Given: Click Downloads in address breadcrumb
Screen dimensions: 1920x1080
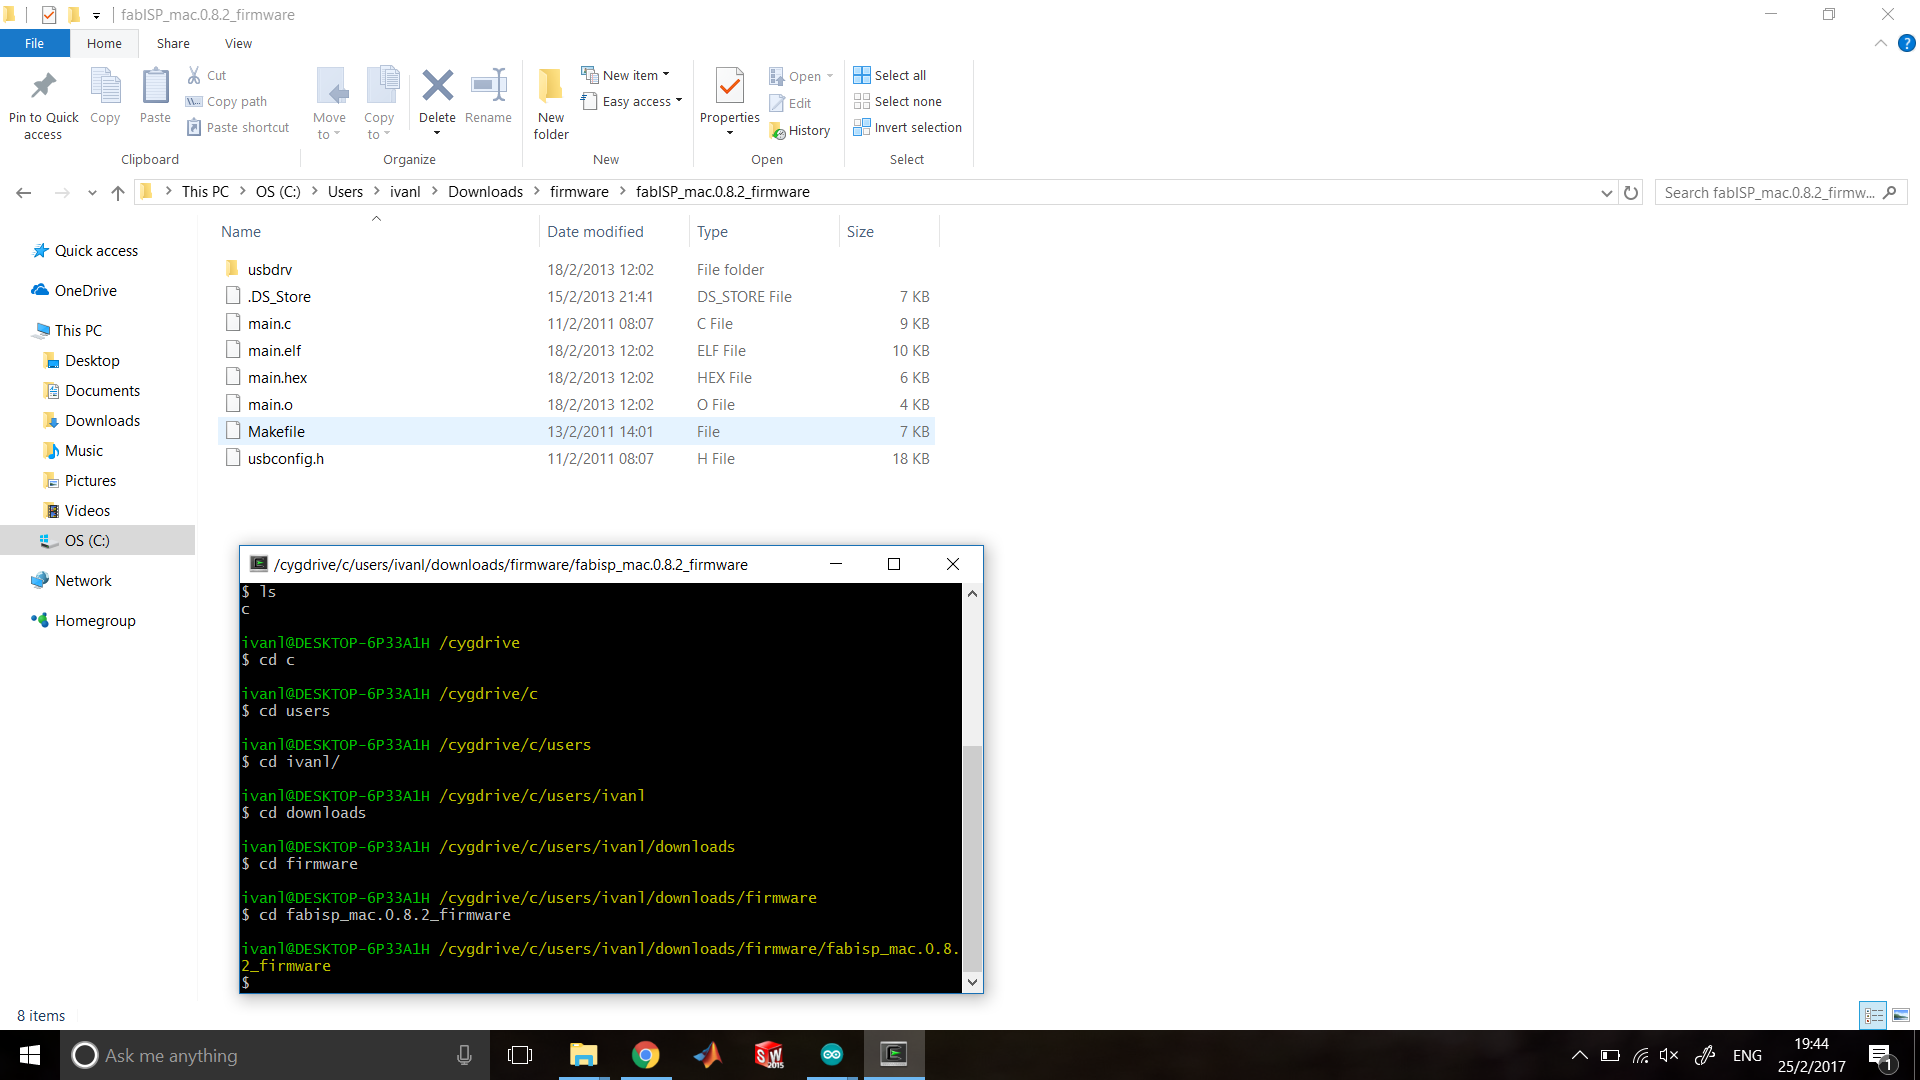Looking at the screenshot, I should coord(485,192).
